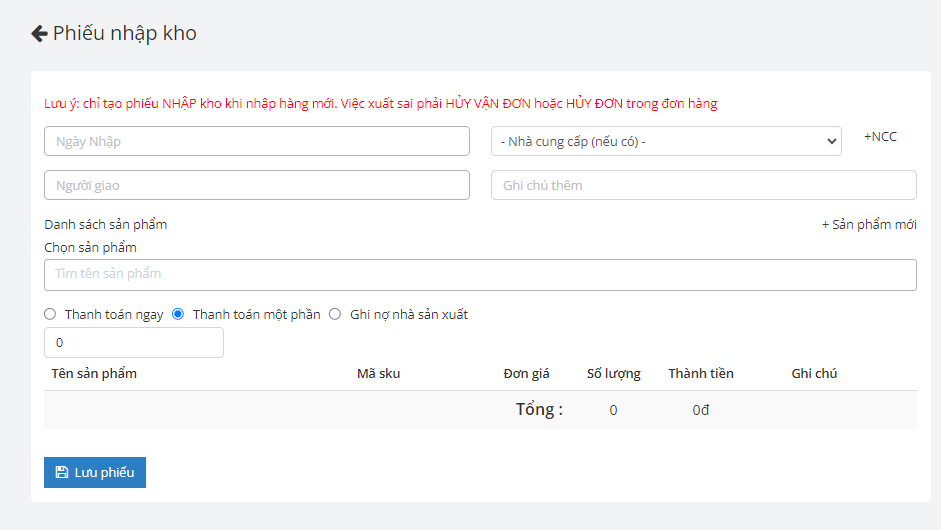Choose the Ghi nợ nhà sản xuất radio
Image resolution: width=941 pixels, height=530 pixels.
click(x=335, y=314)
